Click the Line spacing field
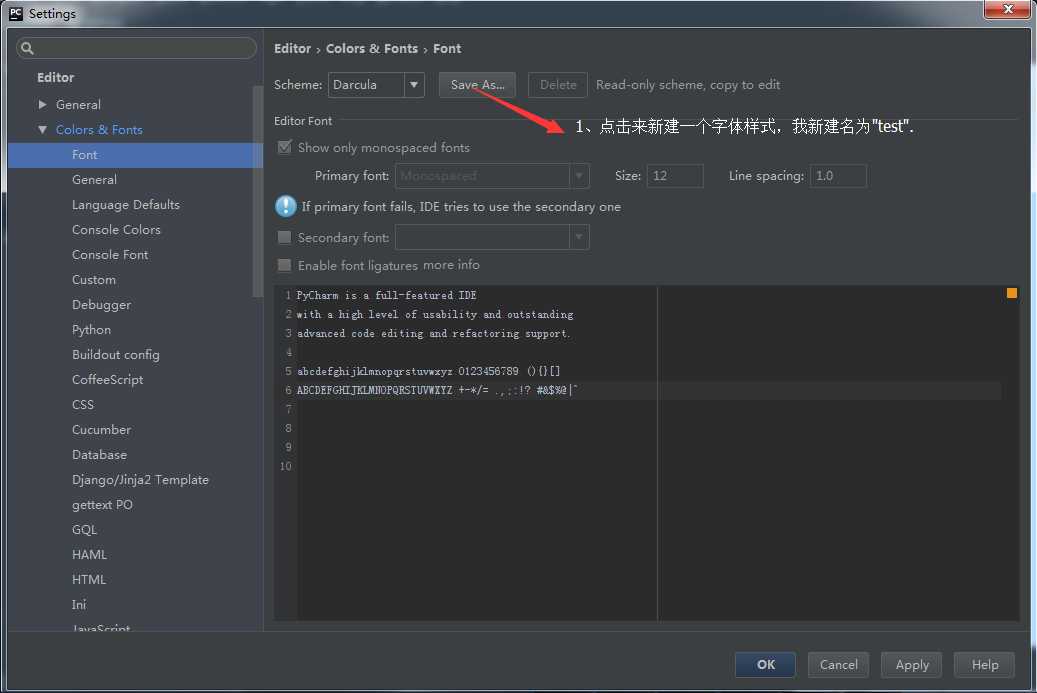The width and height of the screenshot is (1037, 693). pos(838,176)
